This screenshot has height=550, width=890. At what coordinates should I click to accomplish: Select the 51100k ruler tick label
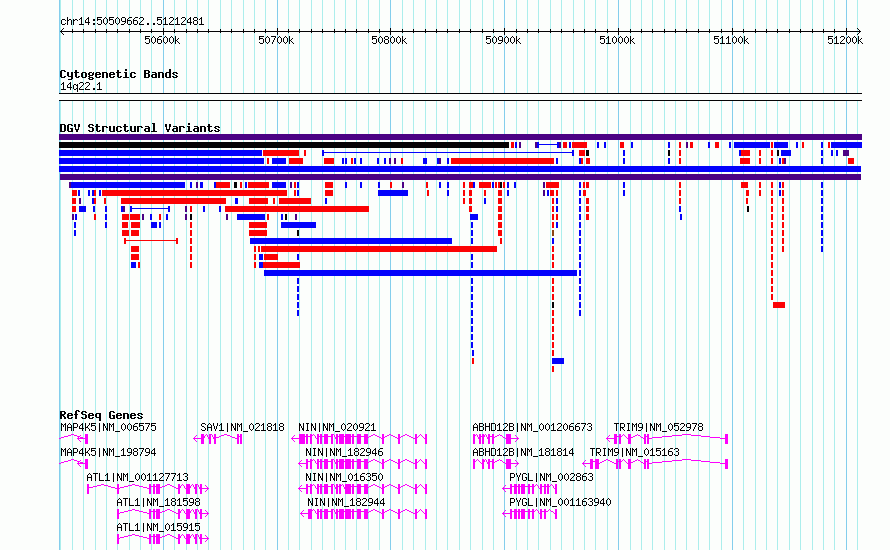pyautogui.click(x=731, y=40)
